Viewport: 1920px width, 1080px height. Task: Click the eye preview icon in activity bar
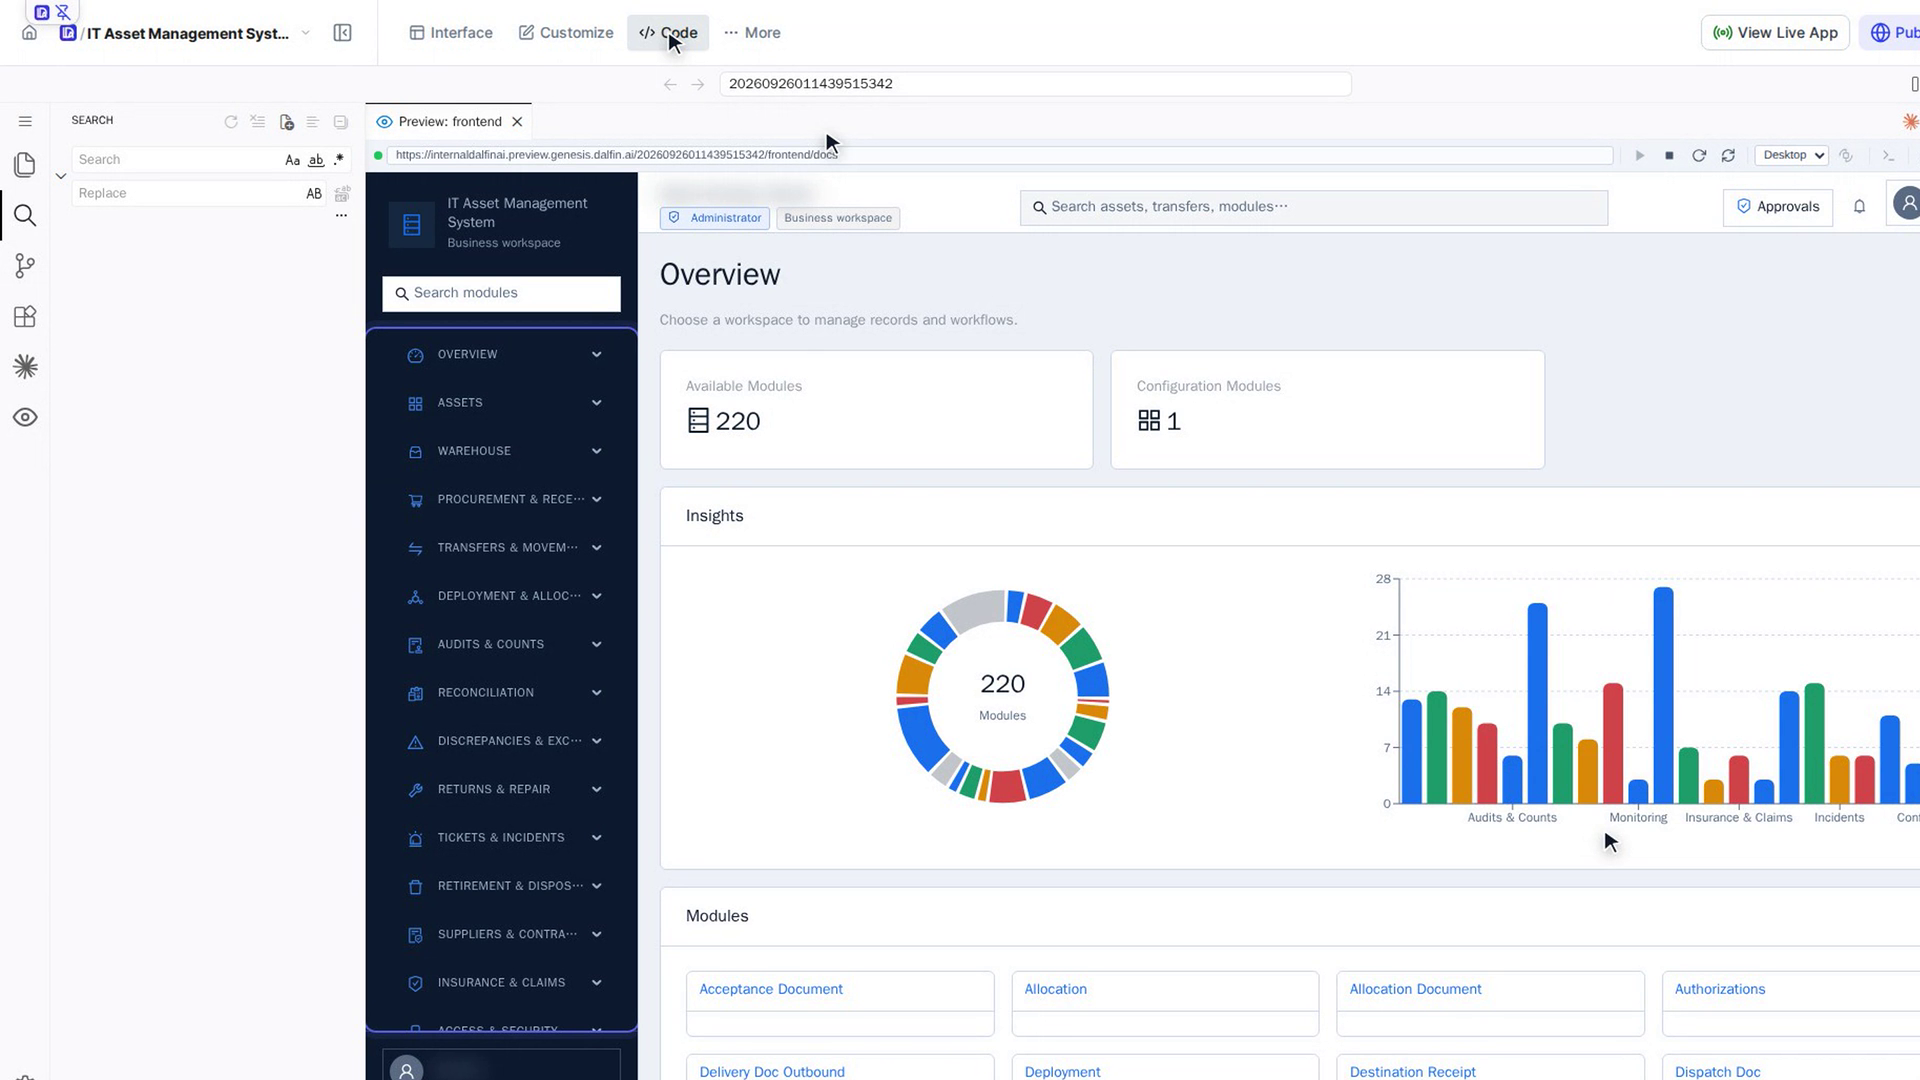[25, 417]
